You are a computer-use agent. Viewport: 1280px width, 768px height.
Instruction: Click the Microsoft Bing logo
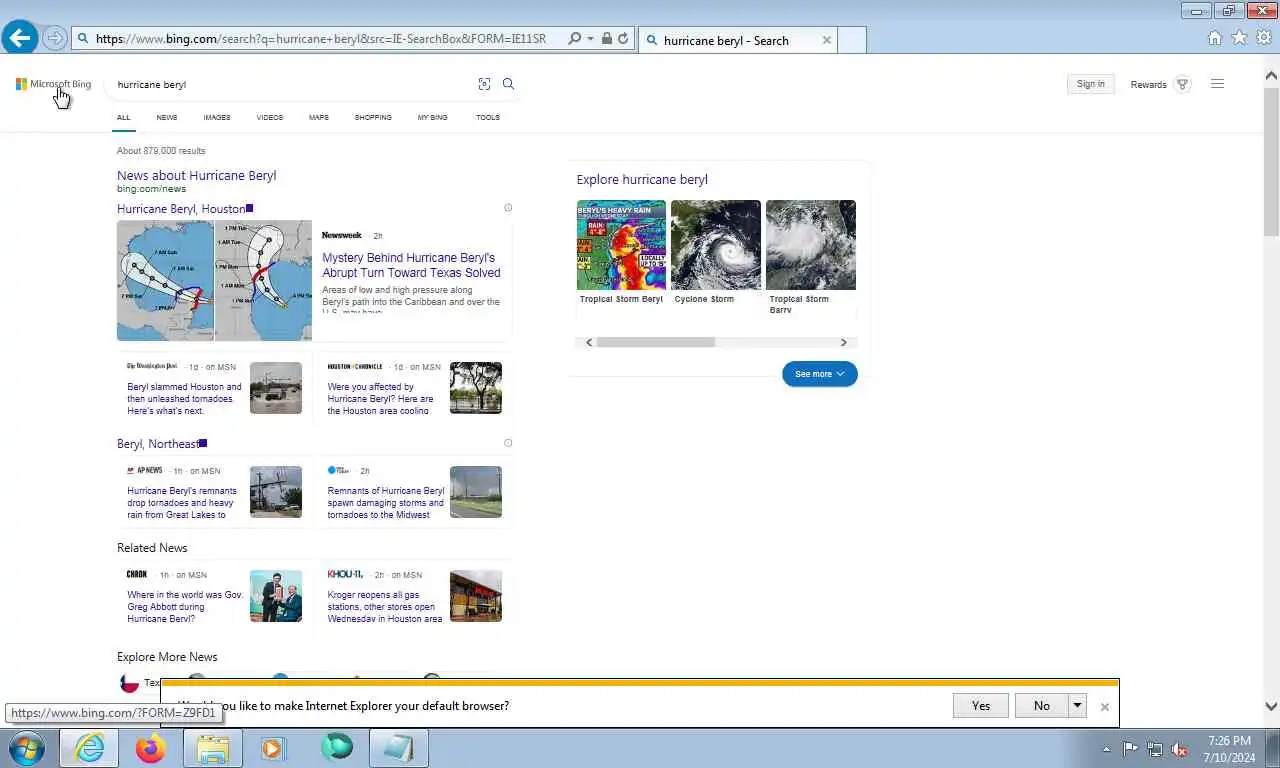tap(53, 84)
